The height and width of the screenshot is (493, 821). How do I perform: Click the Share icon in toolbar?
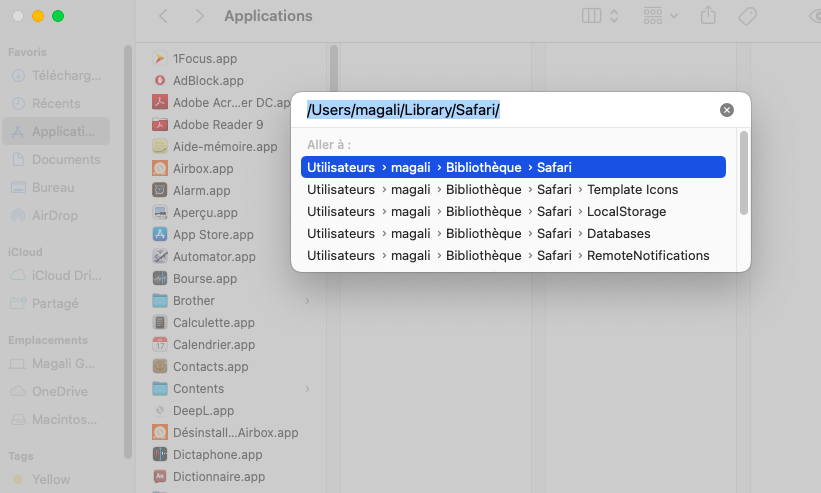(708, 15)
